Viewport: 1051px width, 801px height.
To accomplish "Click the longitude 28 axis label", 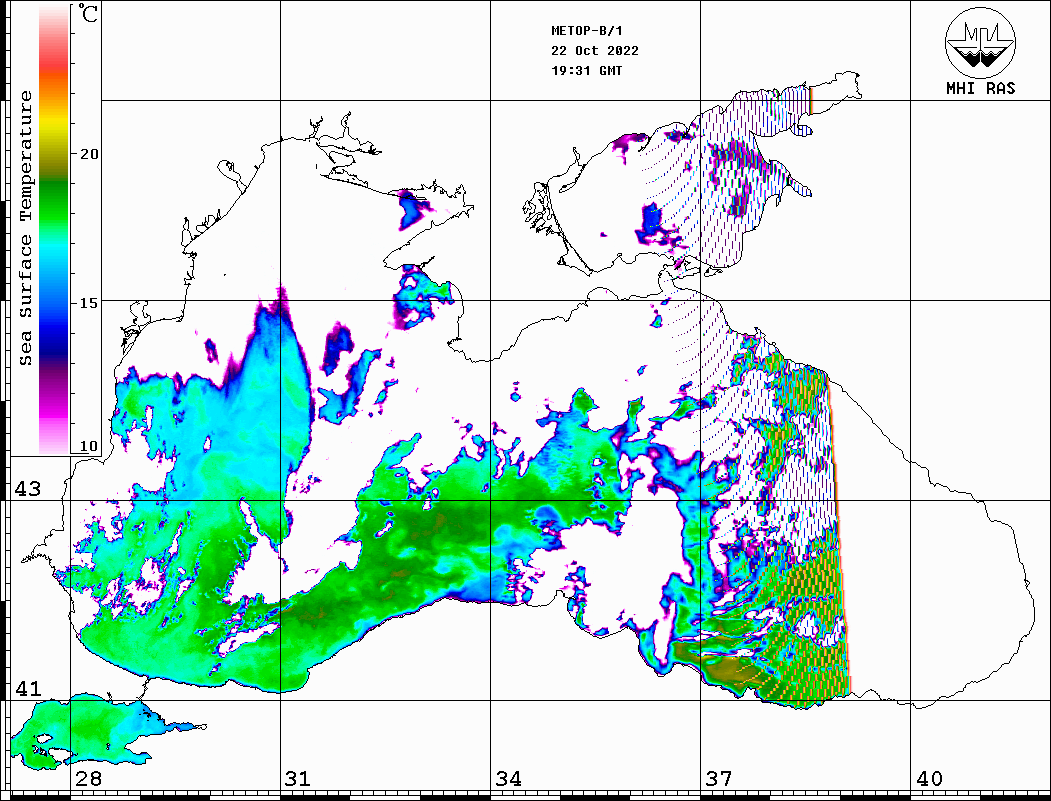I will point(87,779).
